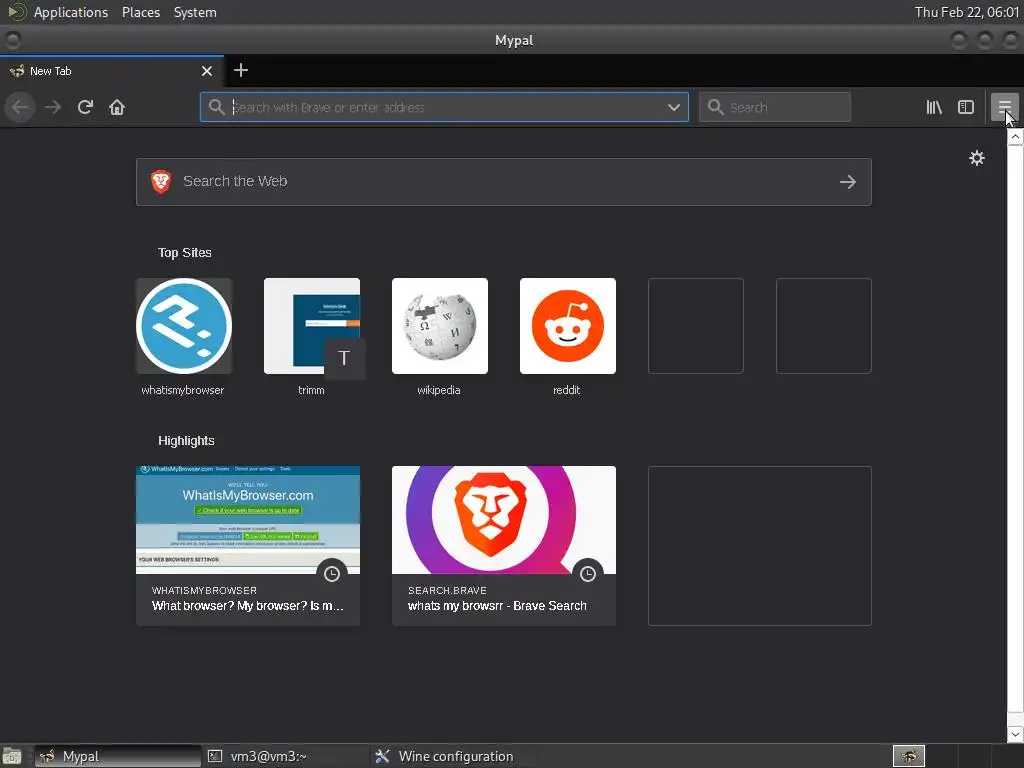Click the page scrollbar down arrow
Screen dimensions: 1024x768
tap(1015, 734)
